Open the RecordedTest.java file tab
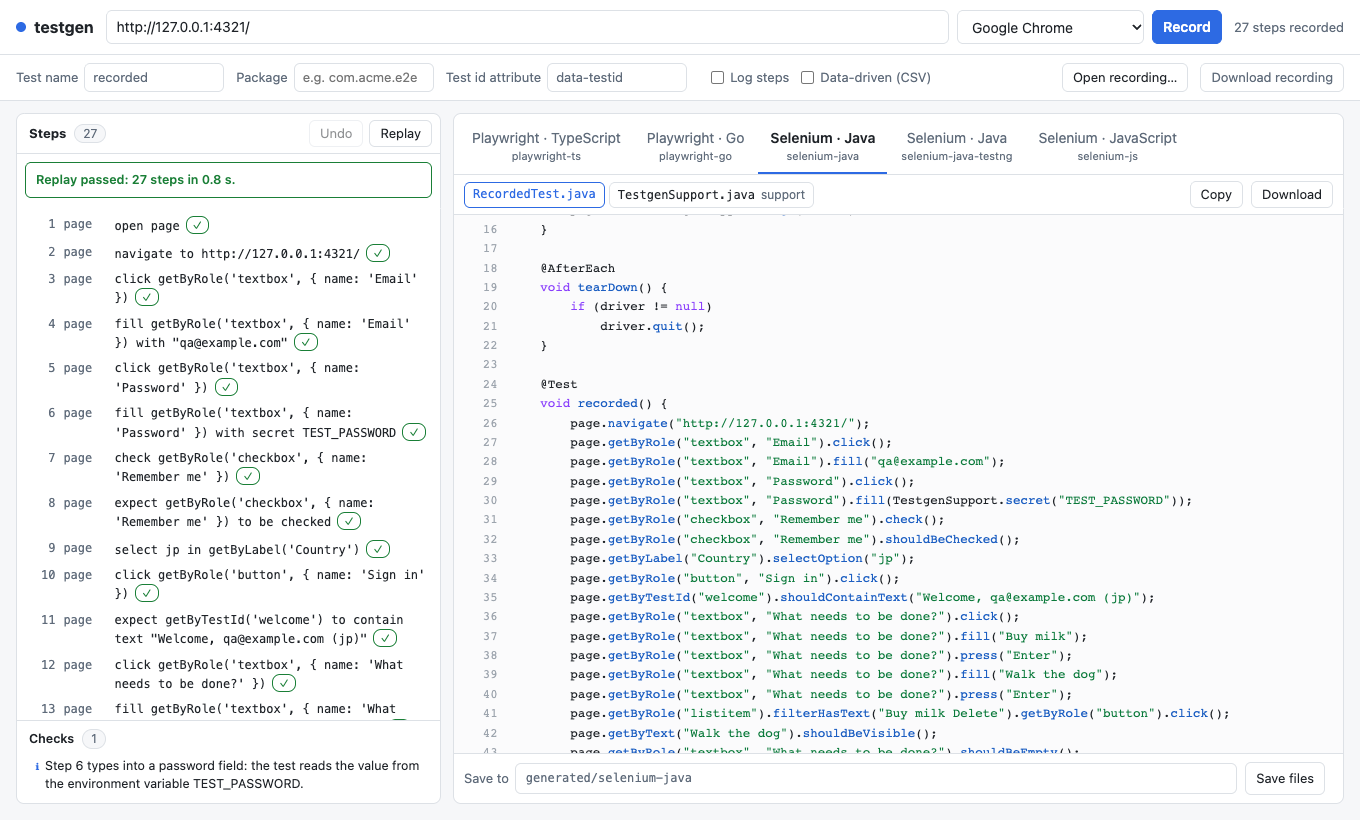Screen dimensions: 1360x820 [x=534, y=195]
